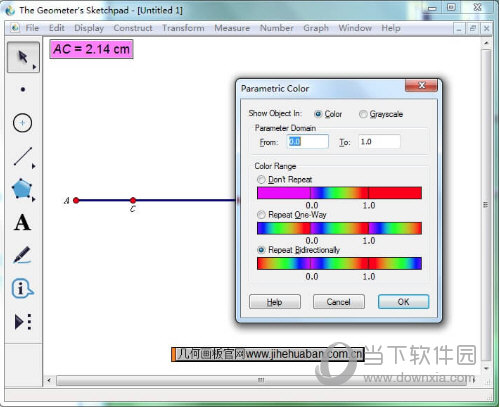Click the Repeat Bidirectionally color bar
500x407 pixels.
pos(339,263)
